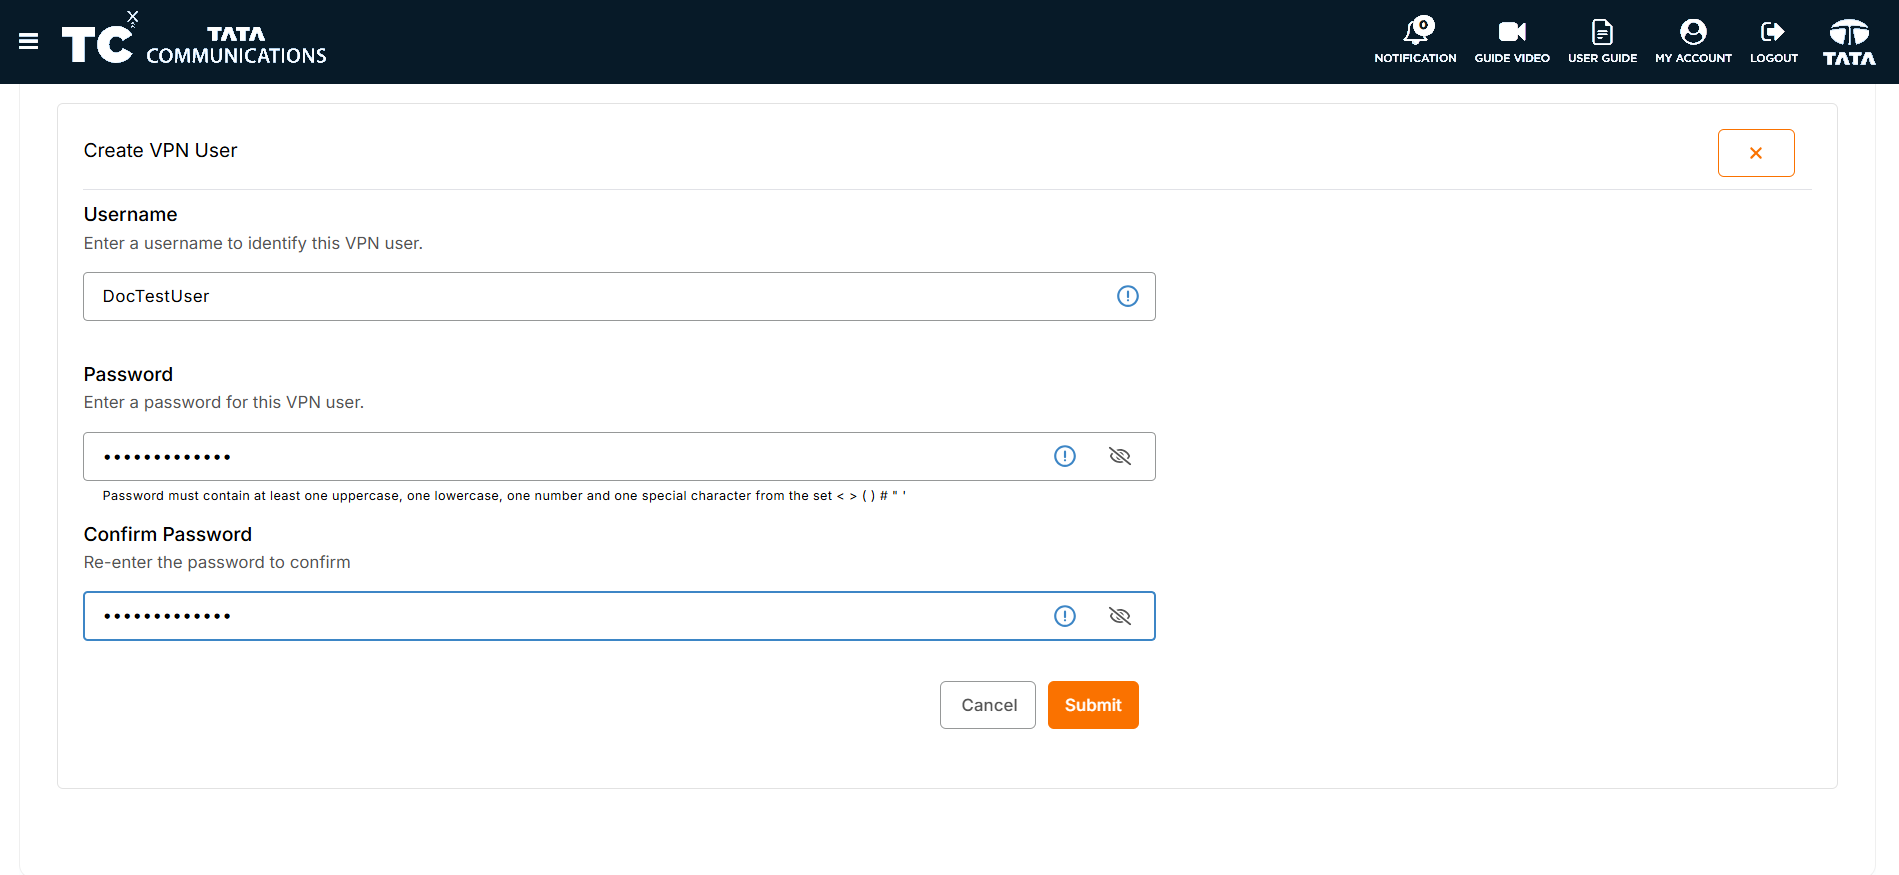Open the hamburger navigation menu
The image size is (1899, 875).
(x=28, y=42)
